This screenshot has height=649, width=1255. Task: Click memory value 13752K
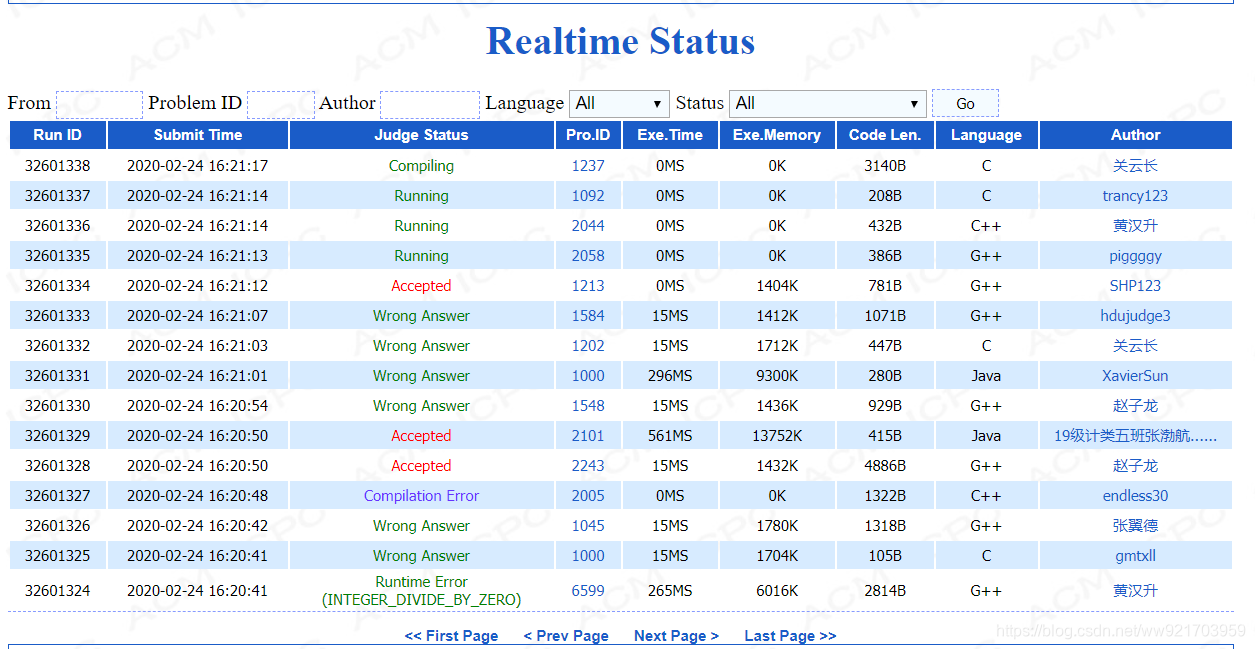(777, 436)
